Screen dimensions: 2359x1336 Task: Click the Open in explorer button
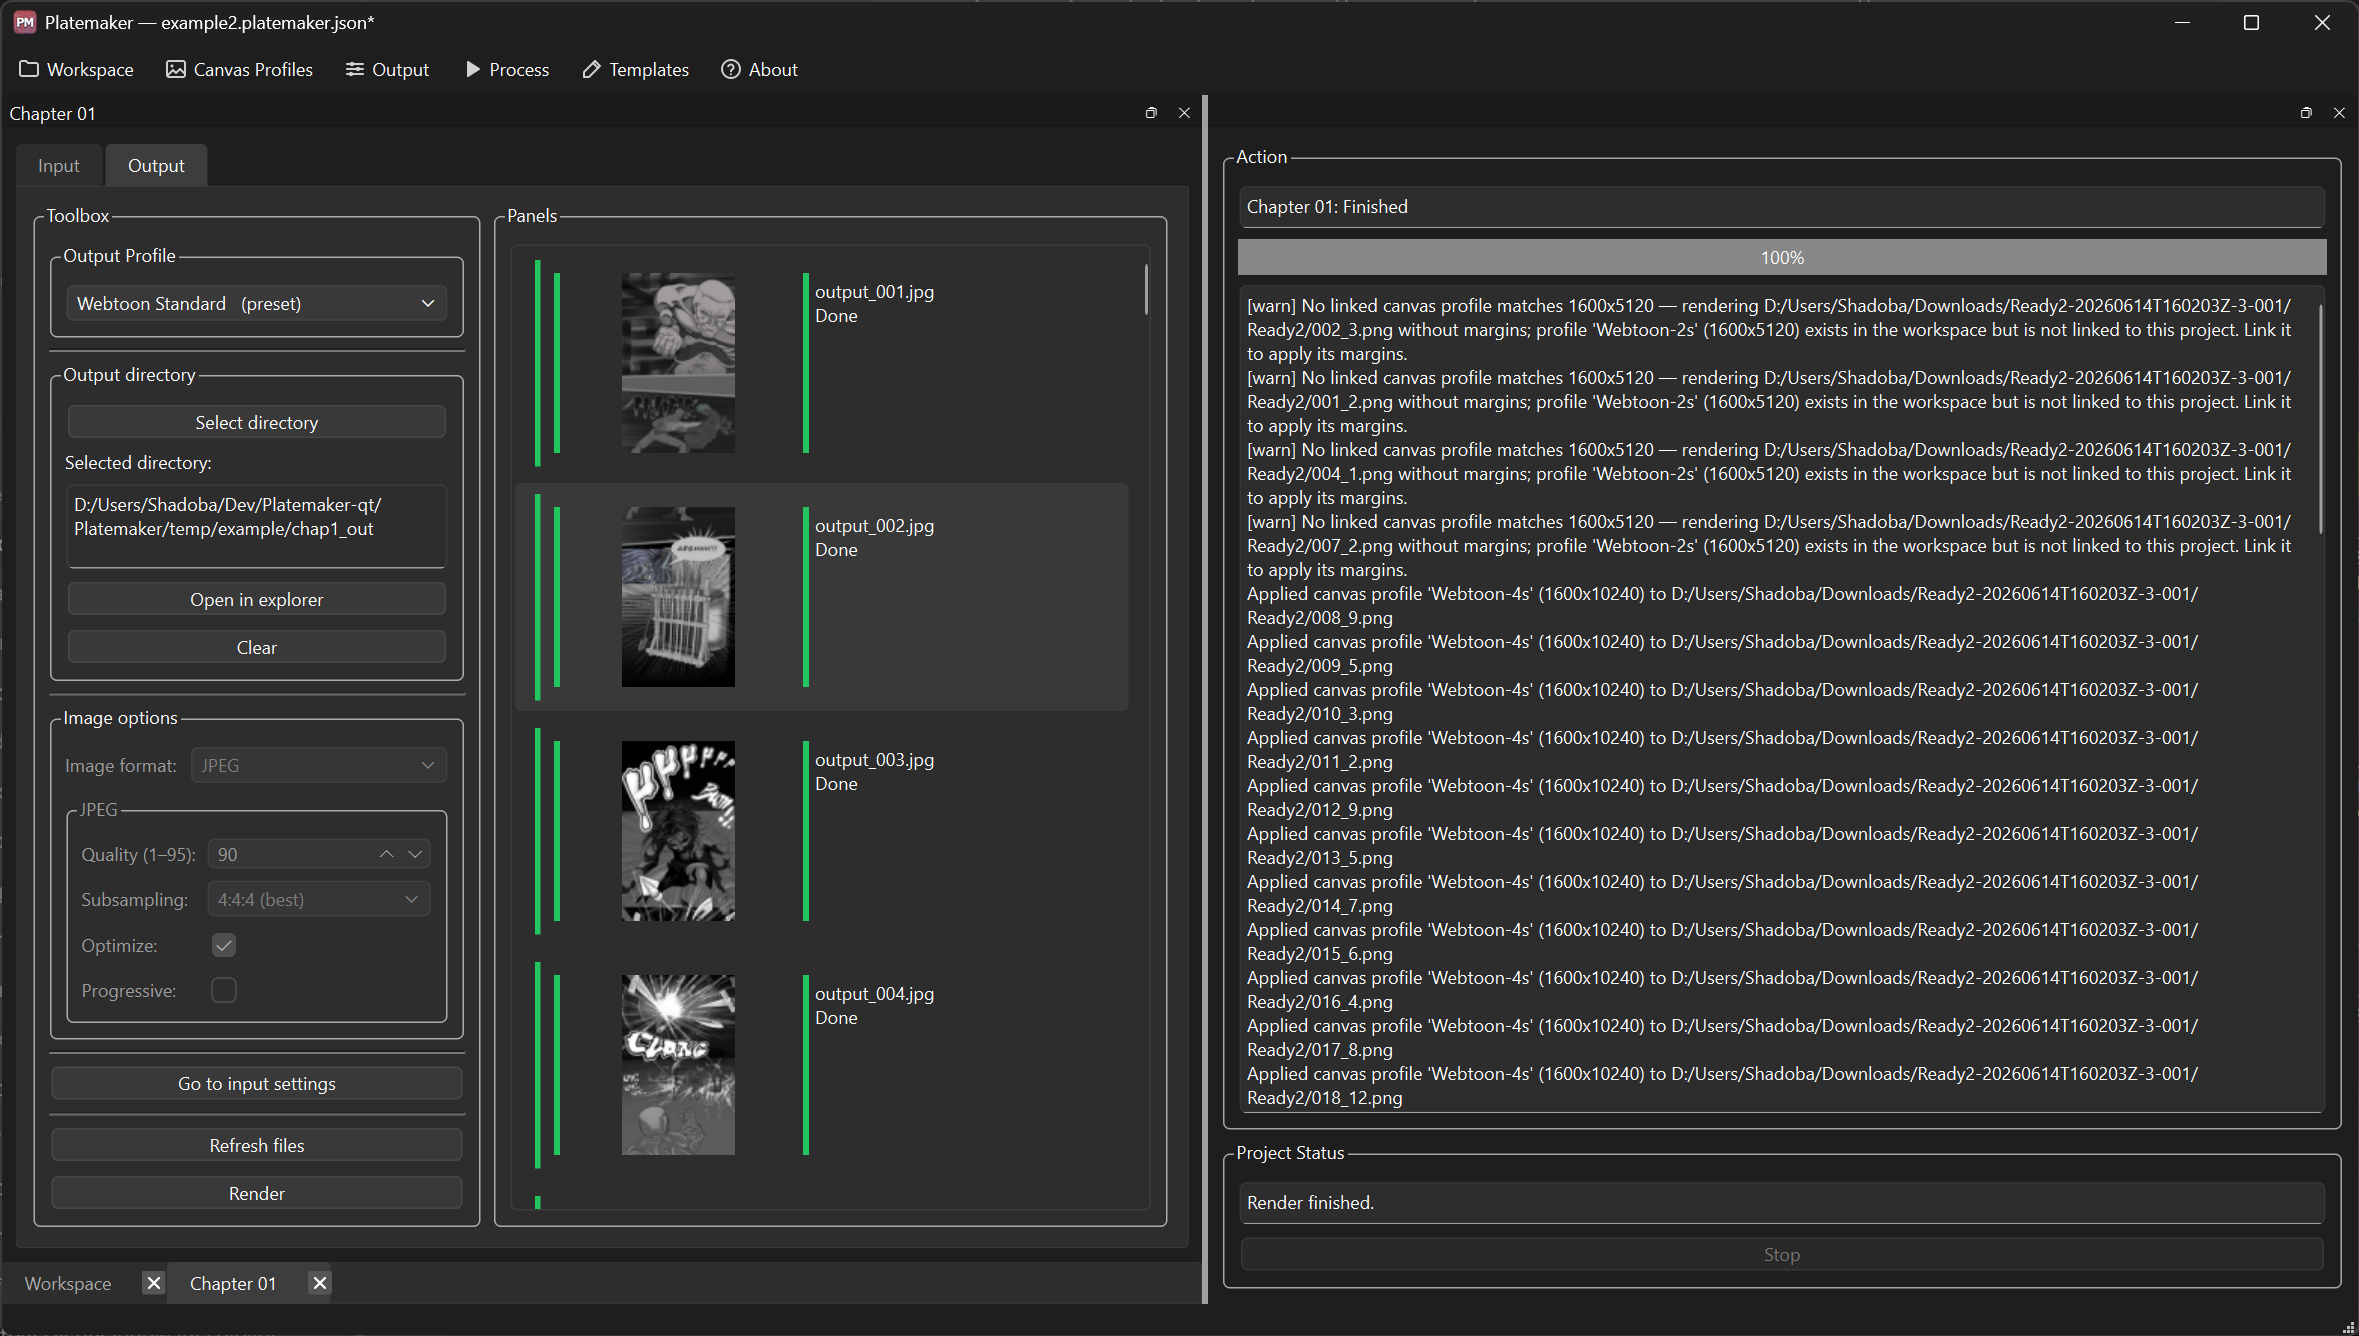coord(257,599)
